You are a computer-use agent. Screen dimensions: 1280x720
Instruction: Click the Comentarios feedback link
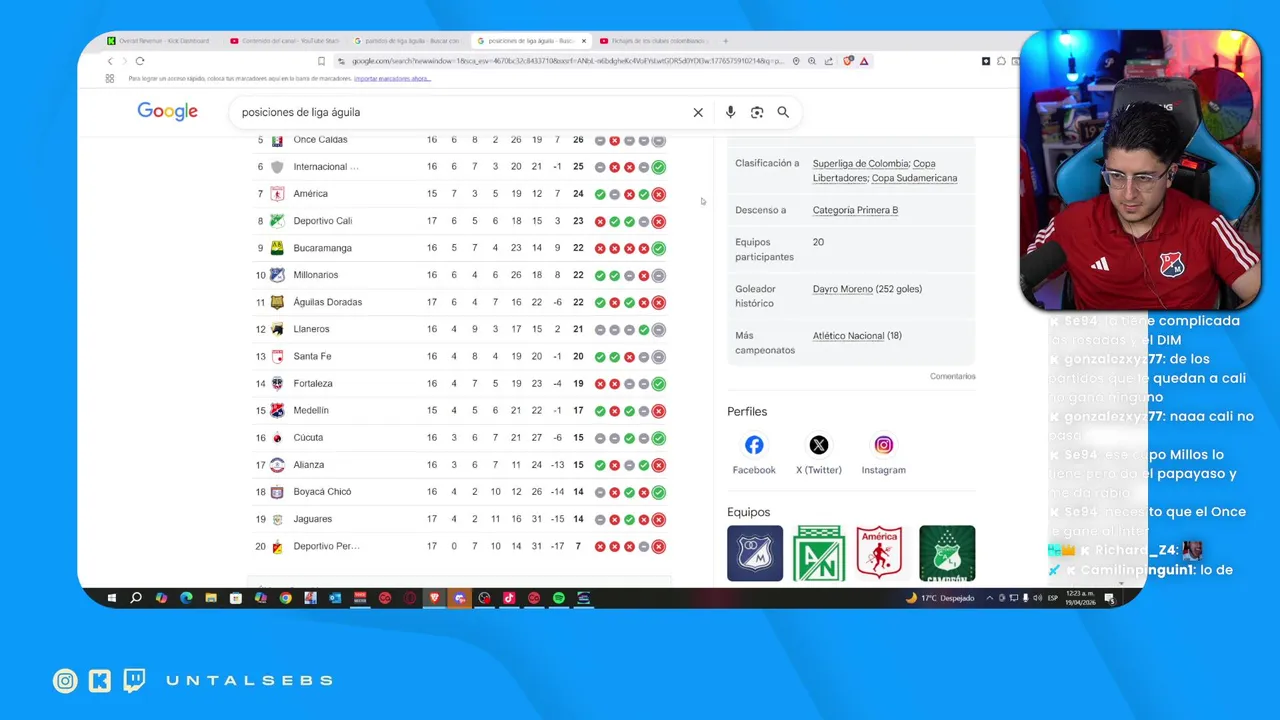coord(952,376)
